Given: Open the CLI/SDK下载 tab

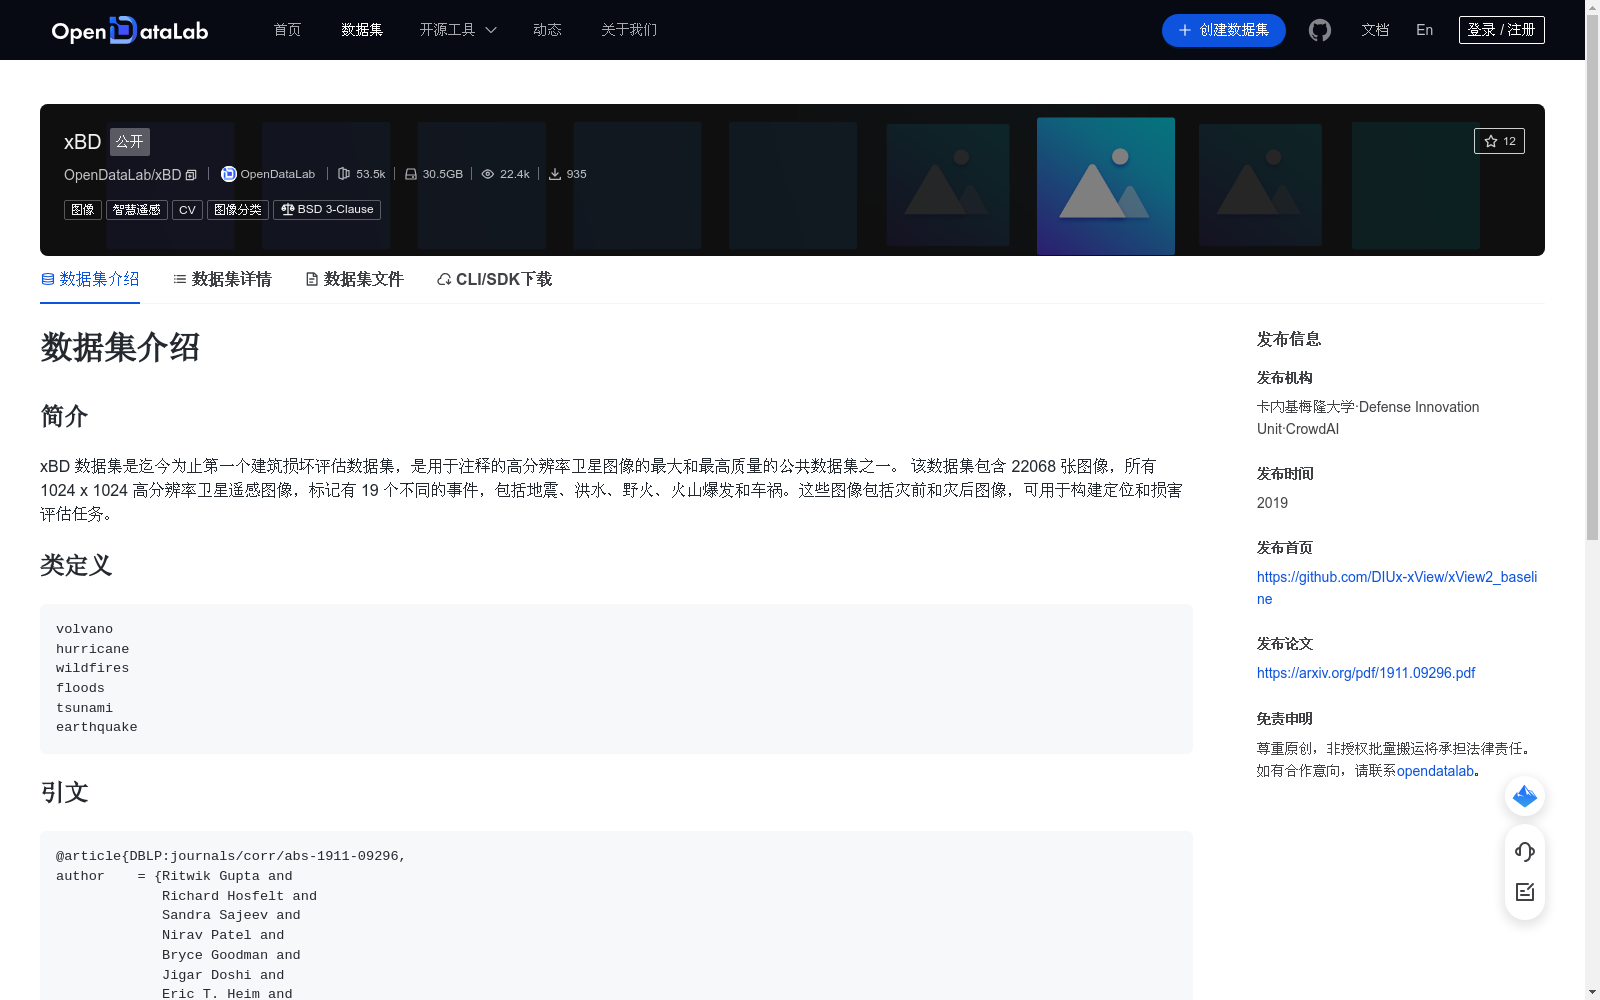Looking at the screenshot, I should (x=494, y=279).
